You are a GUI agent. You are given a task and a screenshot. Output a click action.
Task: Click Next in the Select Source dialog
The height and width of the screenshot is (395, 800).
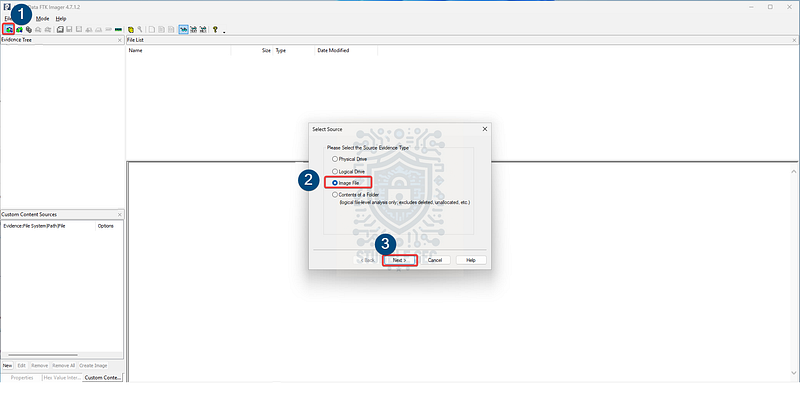tap(400, 260)
